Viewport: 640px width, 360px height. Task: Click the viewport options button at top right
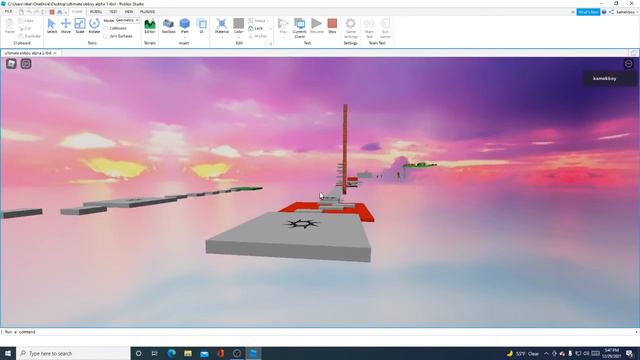click(629, 64)
